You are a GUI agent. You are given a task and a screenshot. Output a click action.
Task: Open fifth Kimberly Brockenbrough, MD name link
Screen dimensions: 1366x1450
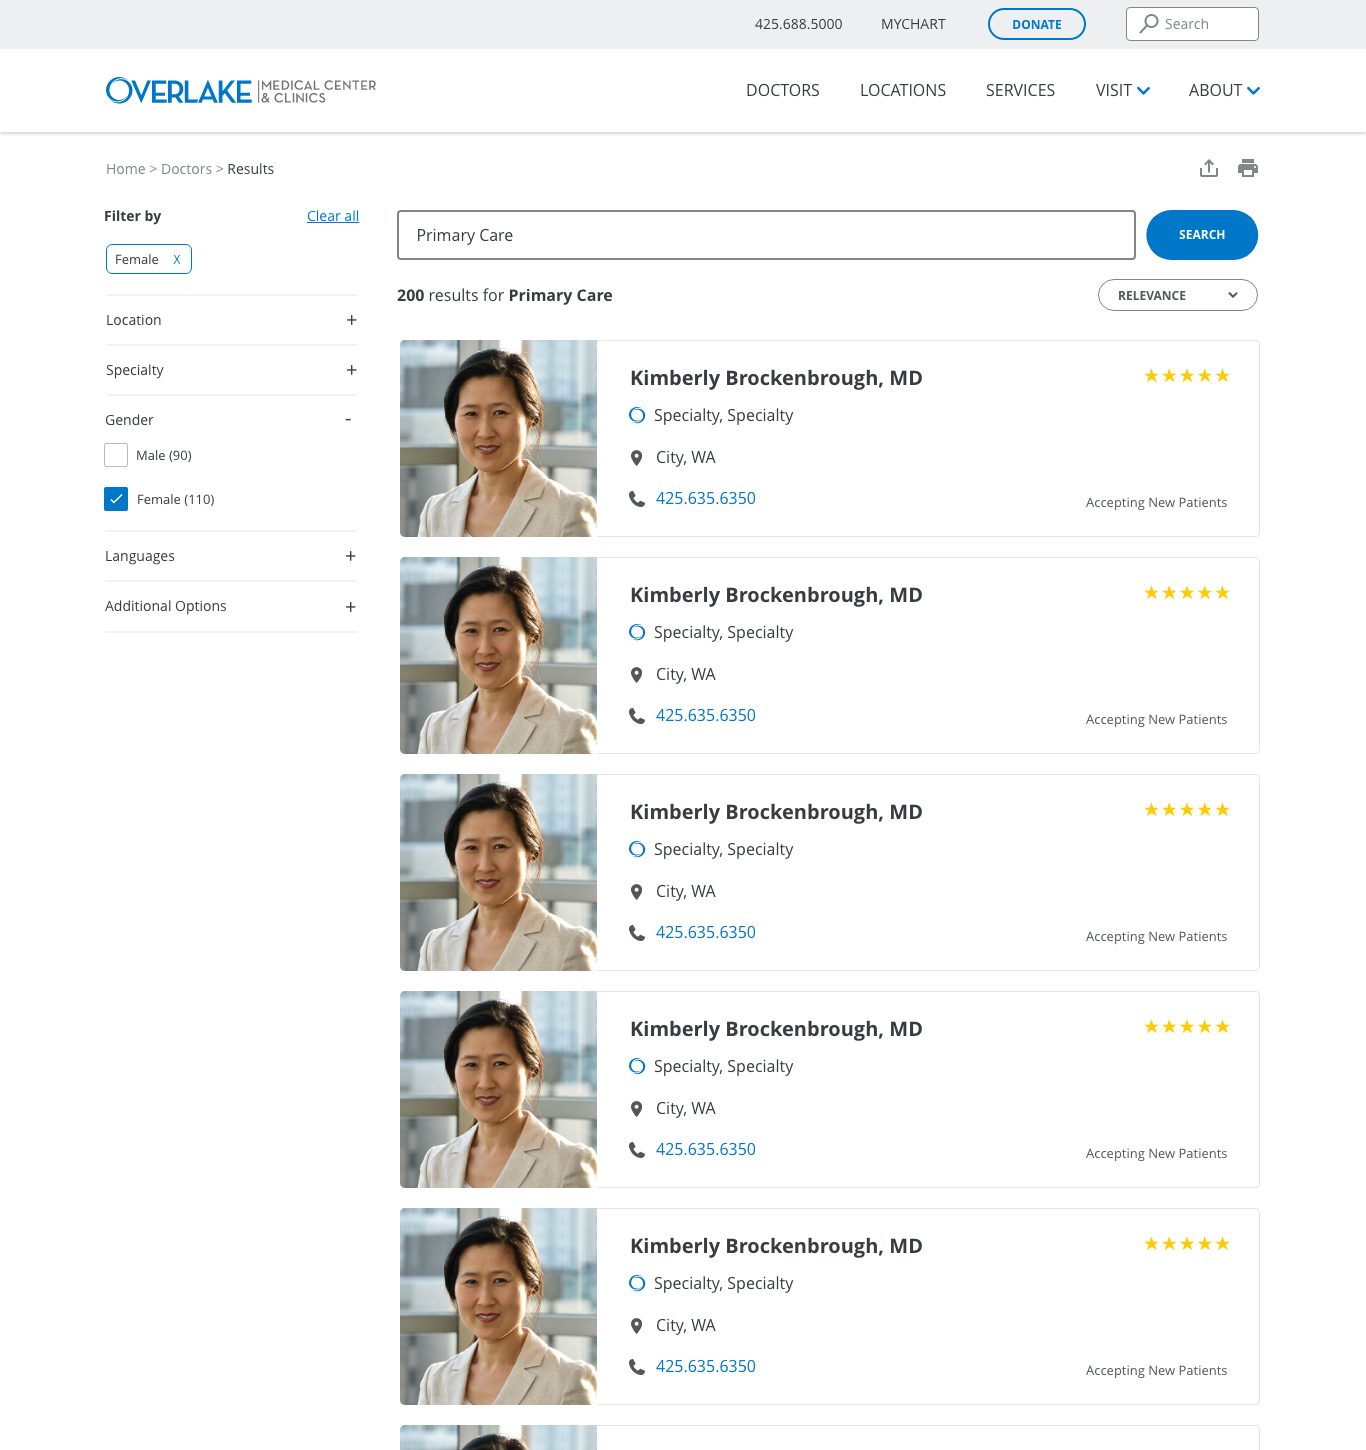click(776, 1246)
